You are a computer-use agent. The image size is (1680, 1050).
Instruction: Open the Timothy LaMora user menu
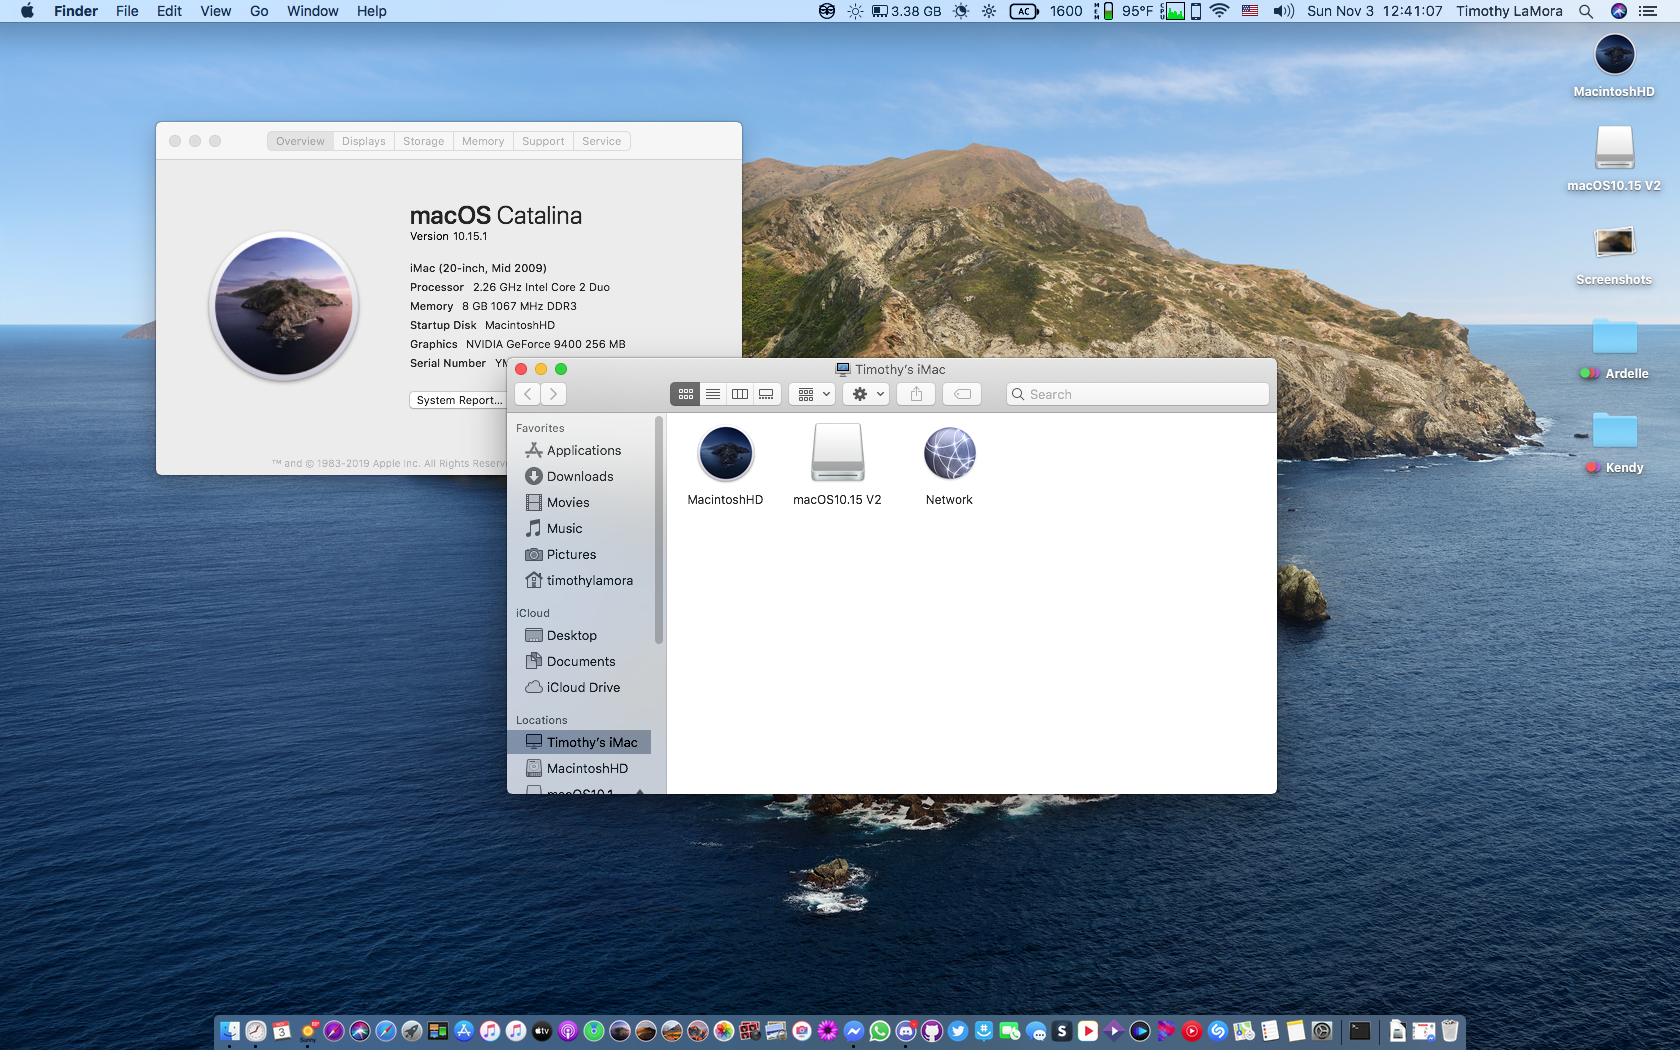tap(1508, 11)
